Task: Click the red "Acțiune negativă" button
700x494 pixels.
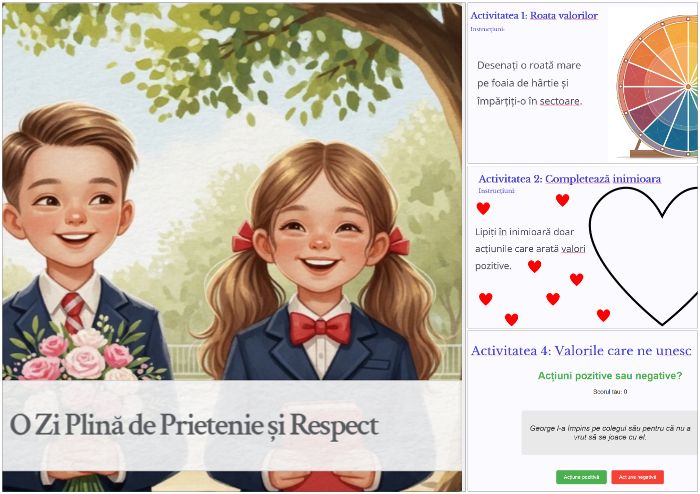Action: pos(638,477)
